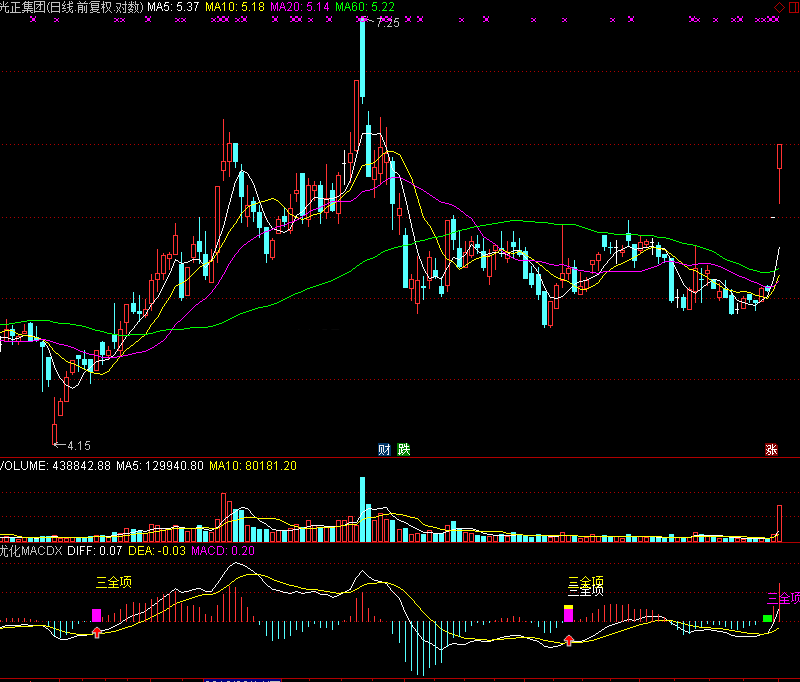Open the red 涨 event marker
This screenshot has width=800, height=682.
(x=771, y=449)
